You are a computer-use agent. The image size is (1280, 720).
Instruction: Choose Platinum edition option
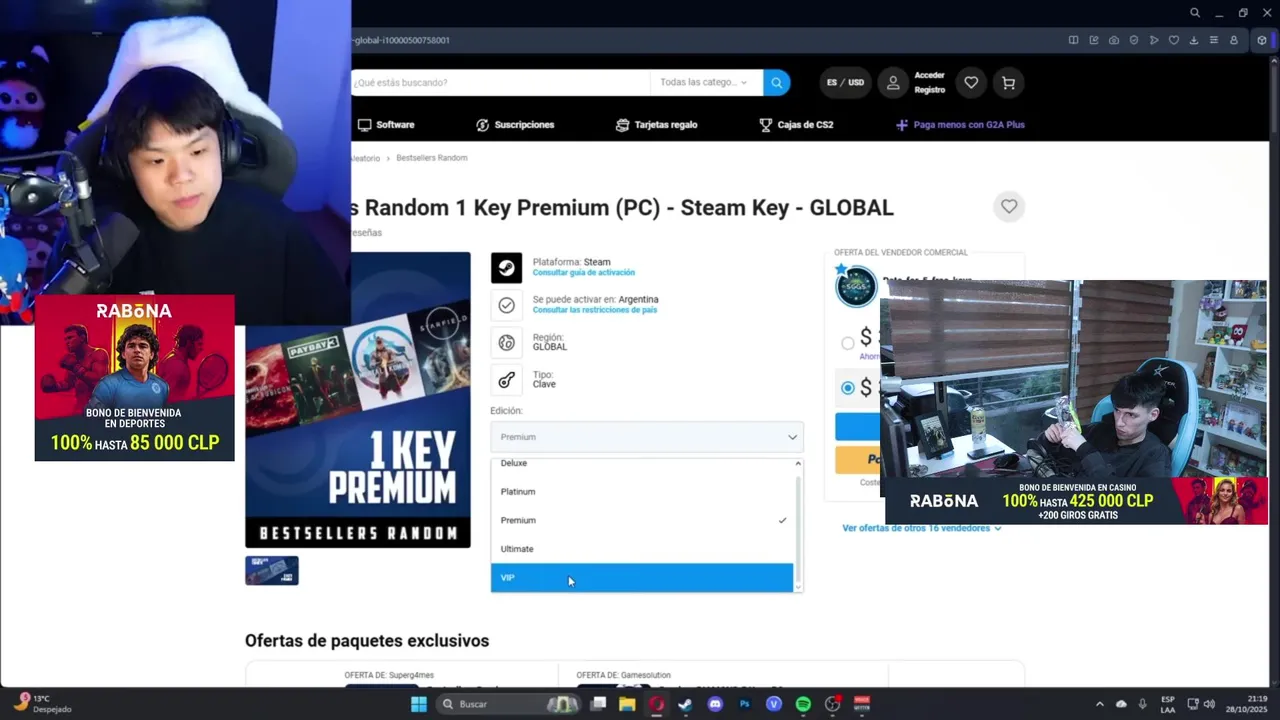(642, 492)
